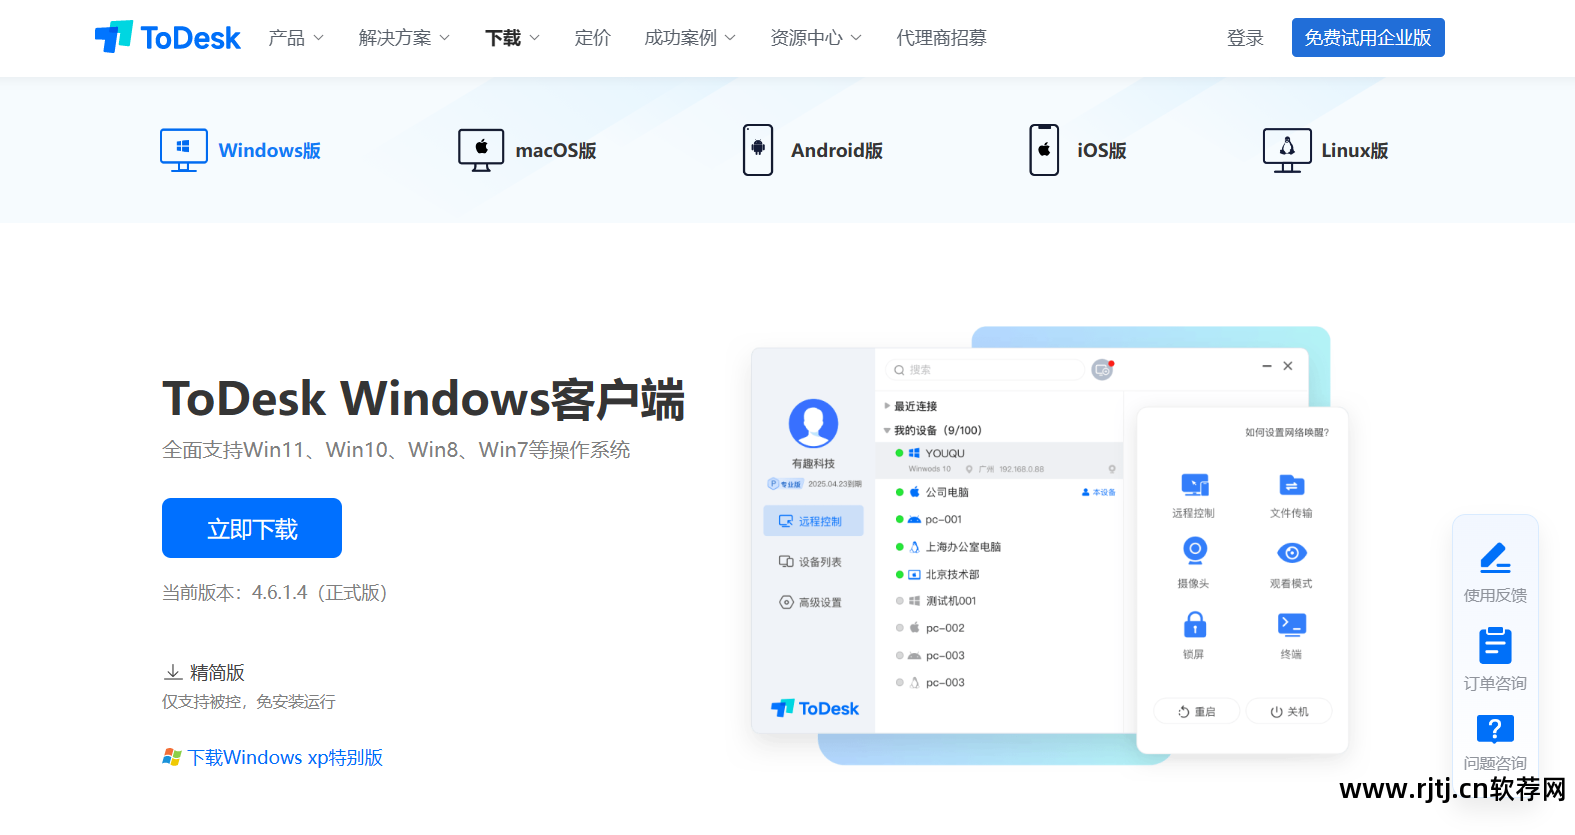Choose the iOS版 phone icon
1575x835 pixels.
pyautogui.click(x=1044, y=150)
